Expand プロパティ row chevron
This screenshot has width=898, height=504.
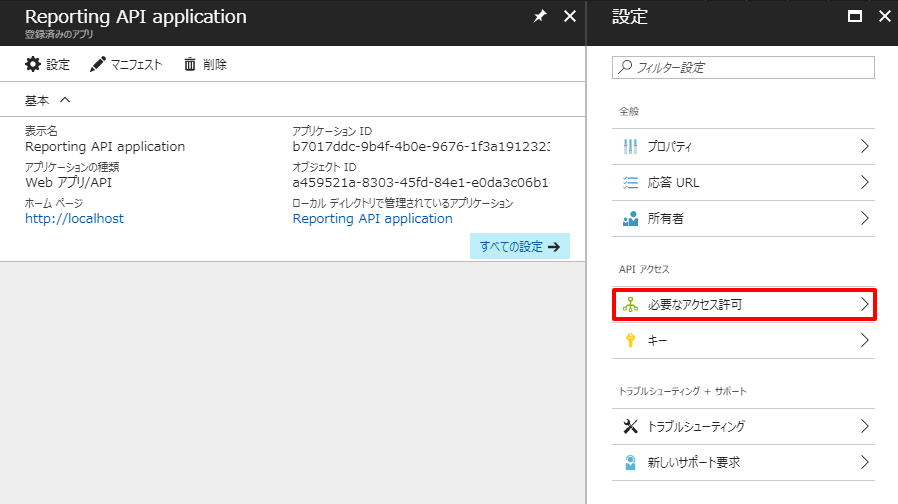point(865,147)
